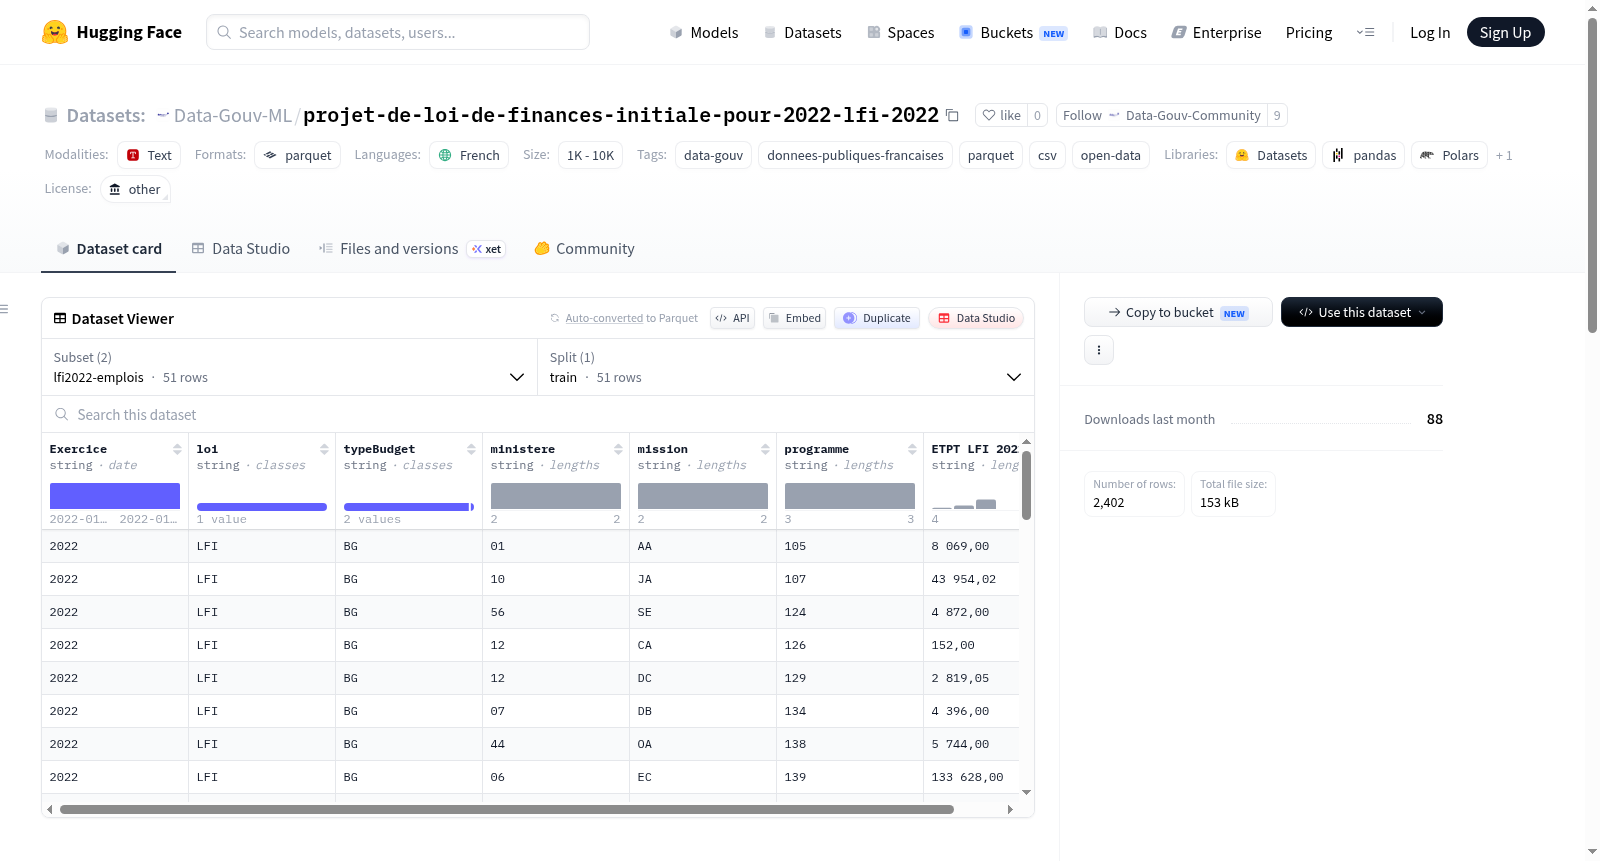Click the csv tag
This screenshot has height=861, width=1600.
pyautogui.click(x=1047, y=155)
